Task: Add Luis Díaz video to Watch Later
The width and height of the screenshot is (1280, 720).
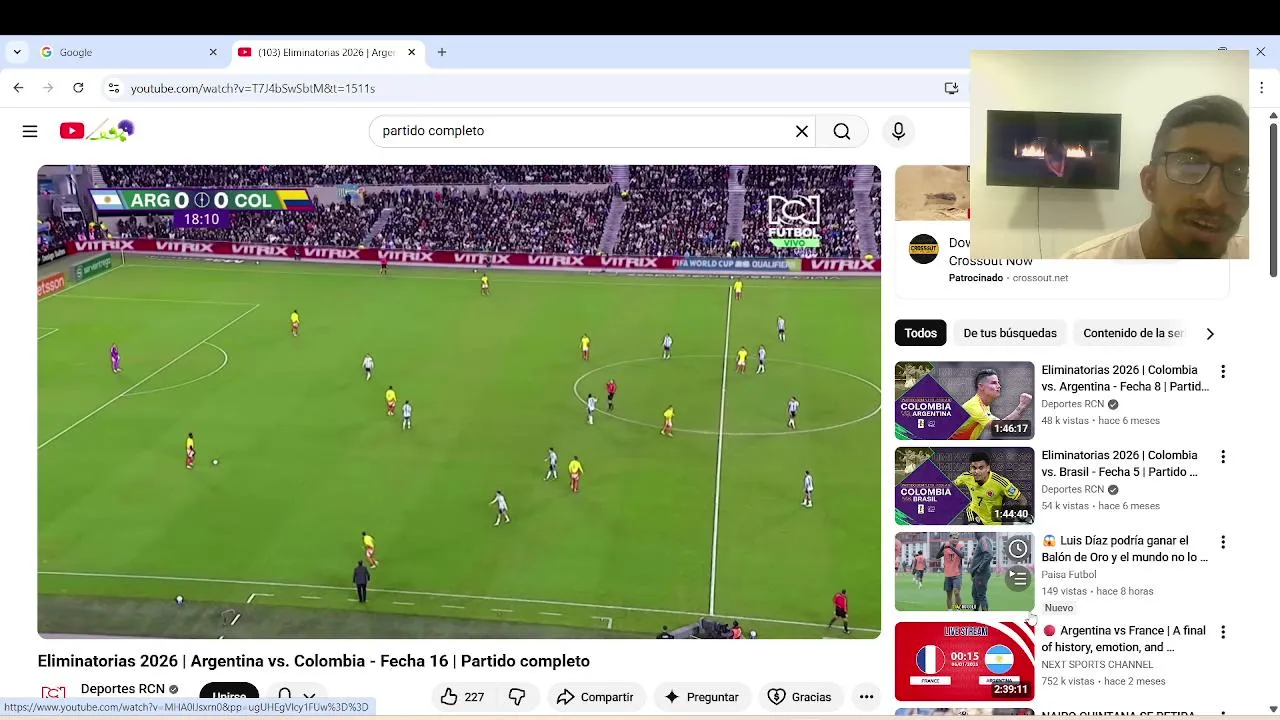Action: click(x=1017, y=548)
